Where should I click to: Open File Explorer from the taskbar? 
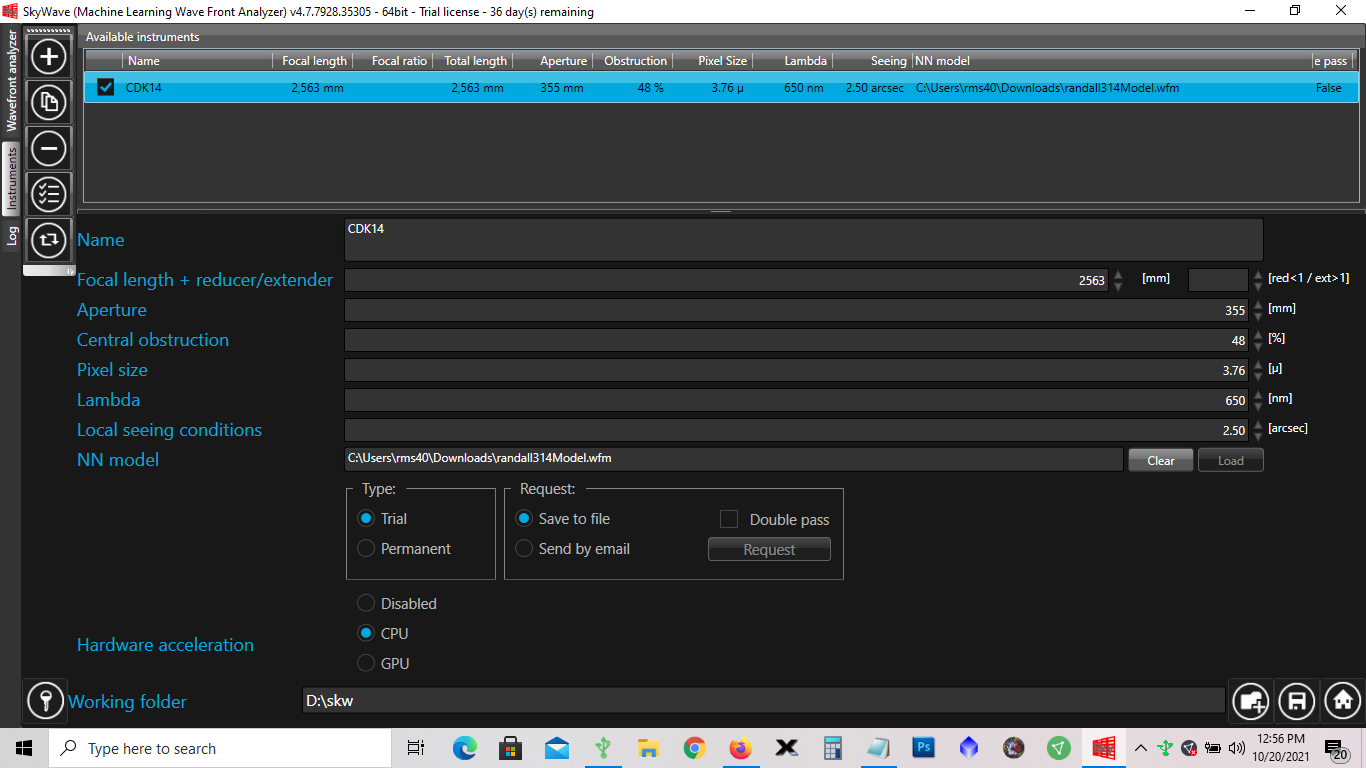[x=648, y=748]
